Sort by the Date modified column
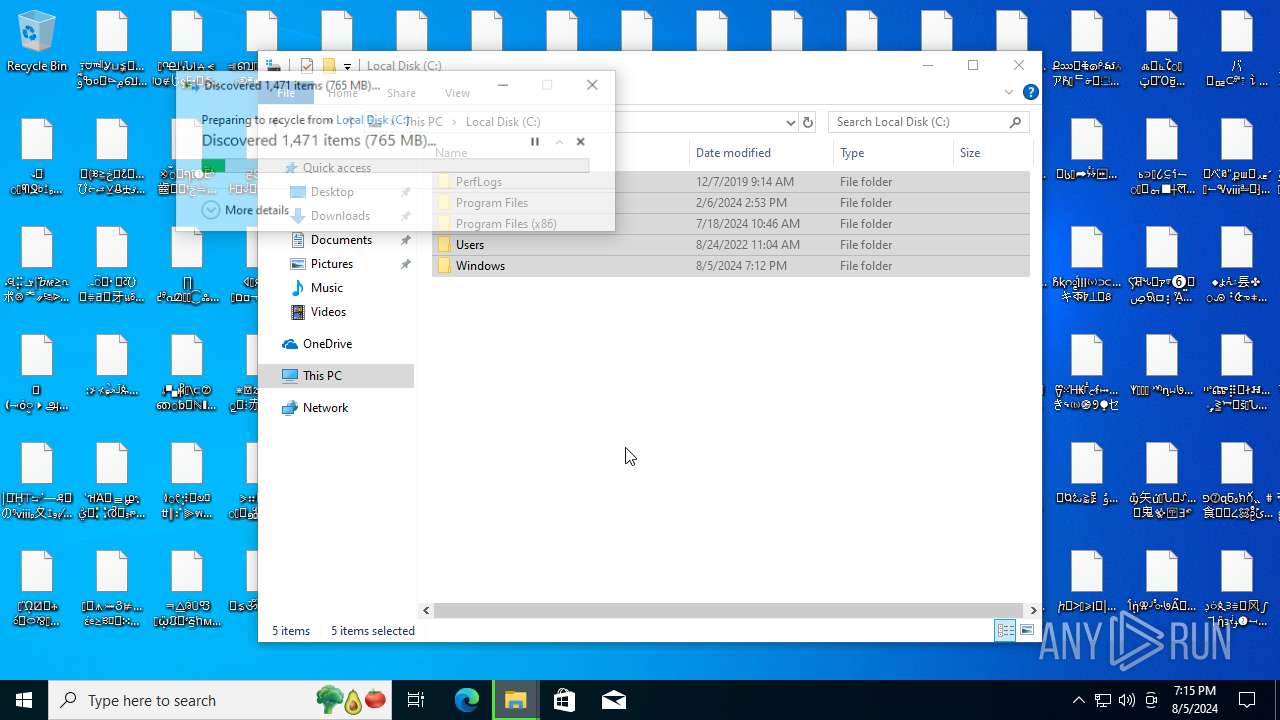Image resolution: width=1280 pixels, height=720 pixels. pos(733,153)
